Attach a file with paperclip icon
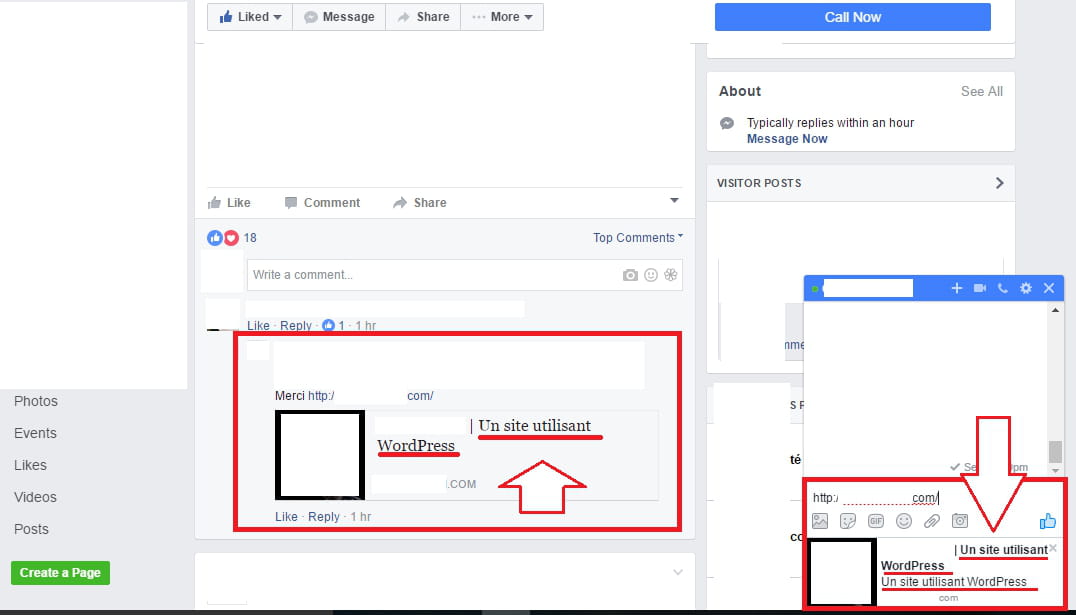The width and height of the screenshot is (1076, 615). [932, 521]
